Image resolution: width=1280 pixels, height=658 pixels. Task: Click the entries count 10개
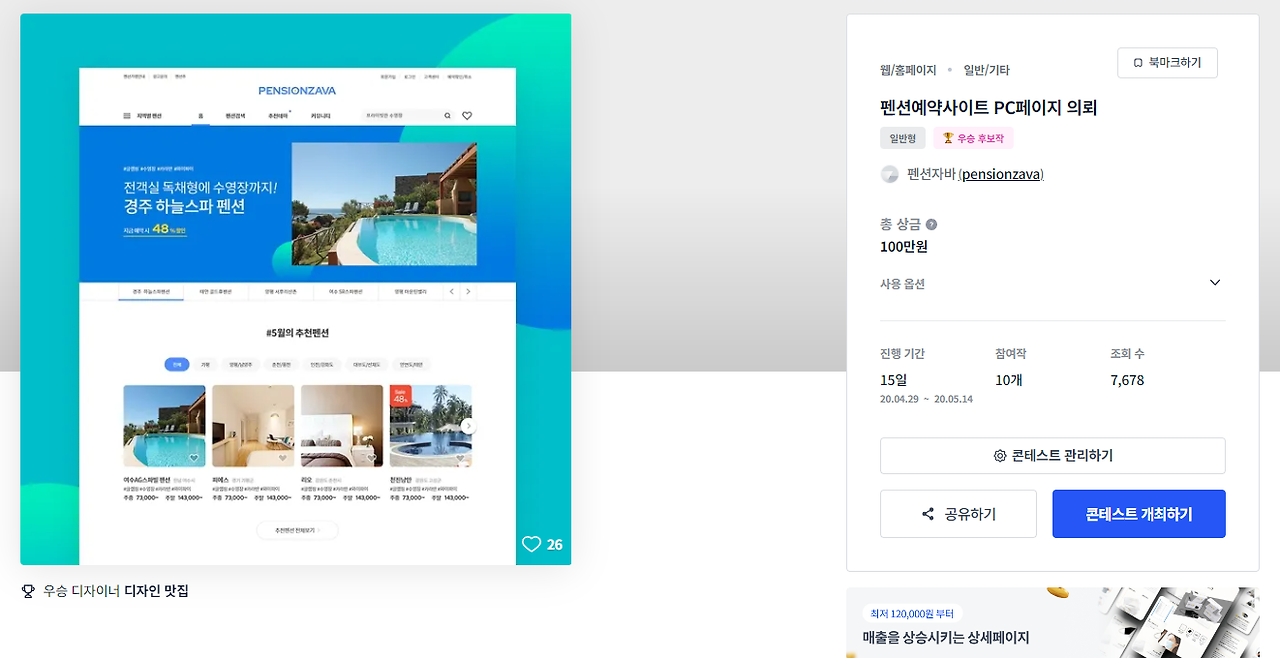[x=1009, y=380]
